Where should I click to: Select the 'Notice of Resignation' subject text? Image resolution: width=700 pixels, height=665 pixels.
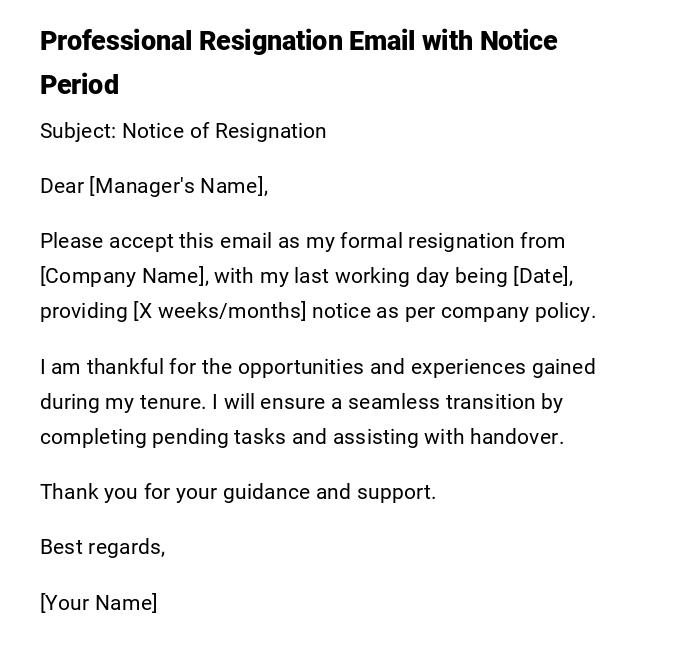coord(224,131)
